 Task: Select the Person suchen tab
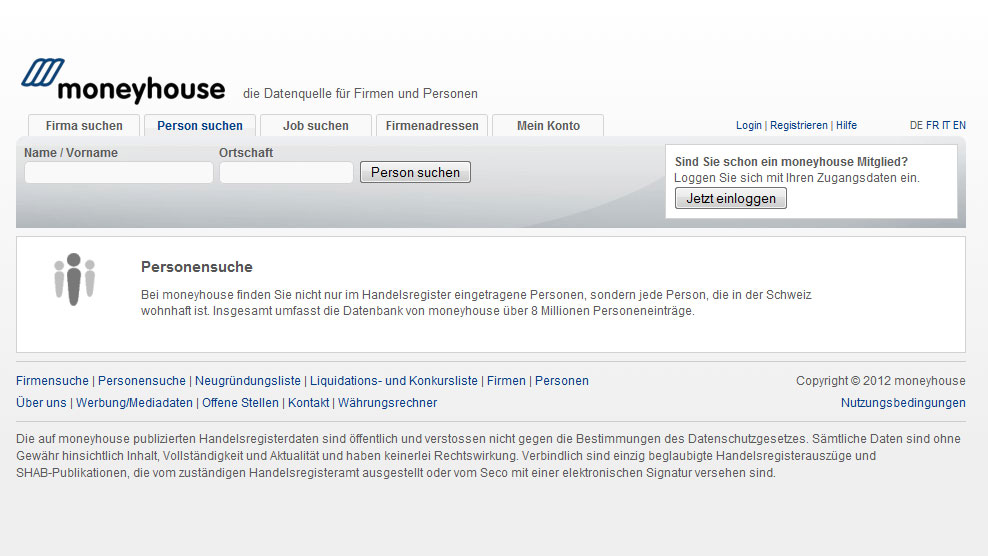pos(200,125)
